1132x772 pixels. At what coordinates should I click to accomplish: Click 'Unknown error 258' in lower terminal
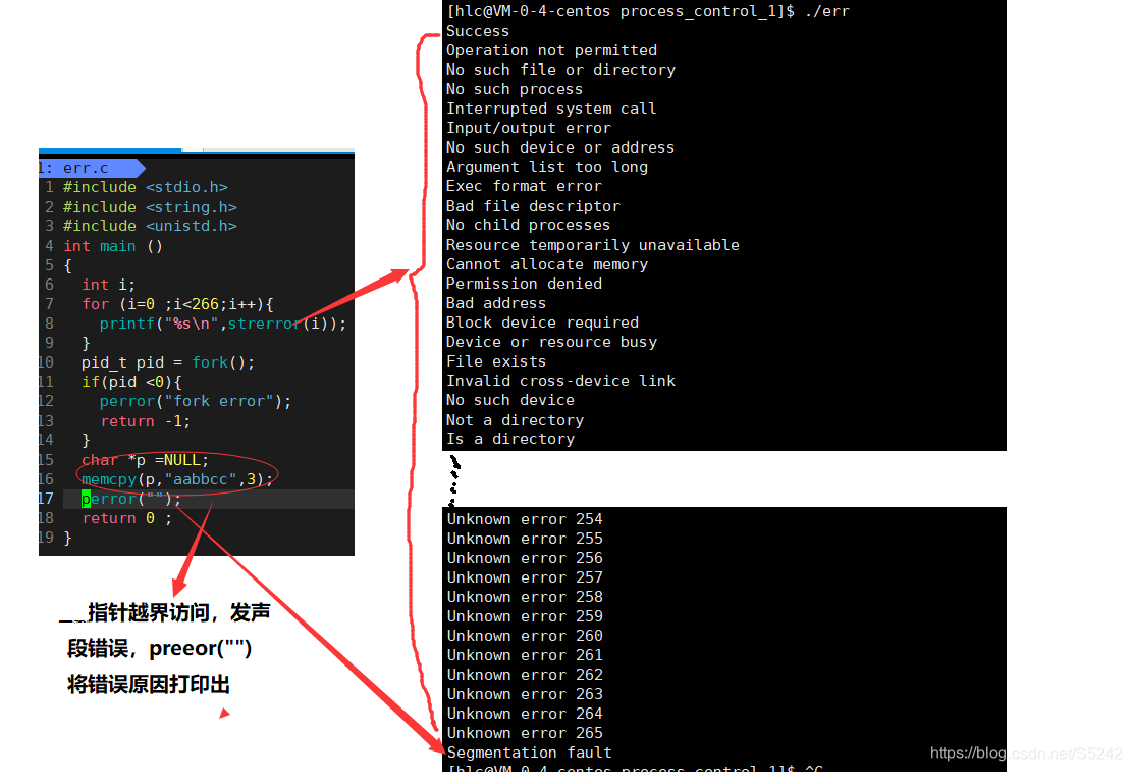tap(524, 597)
